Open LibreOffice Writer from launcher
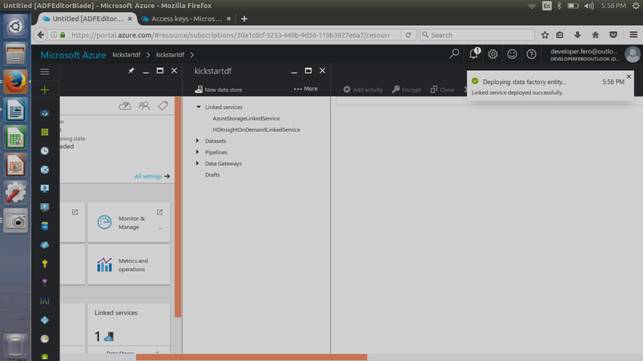 tap(16, 110)
